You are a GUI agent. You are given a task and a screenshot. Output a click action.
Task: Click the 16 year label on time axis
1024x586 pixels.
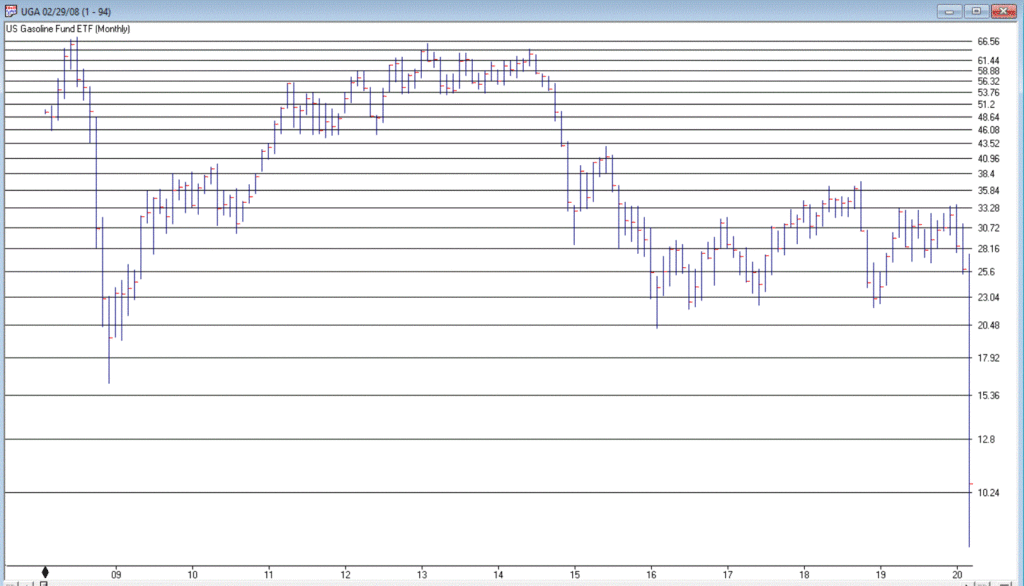[651, 575]
